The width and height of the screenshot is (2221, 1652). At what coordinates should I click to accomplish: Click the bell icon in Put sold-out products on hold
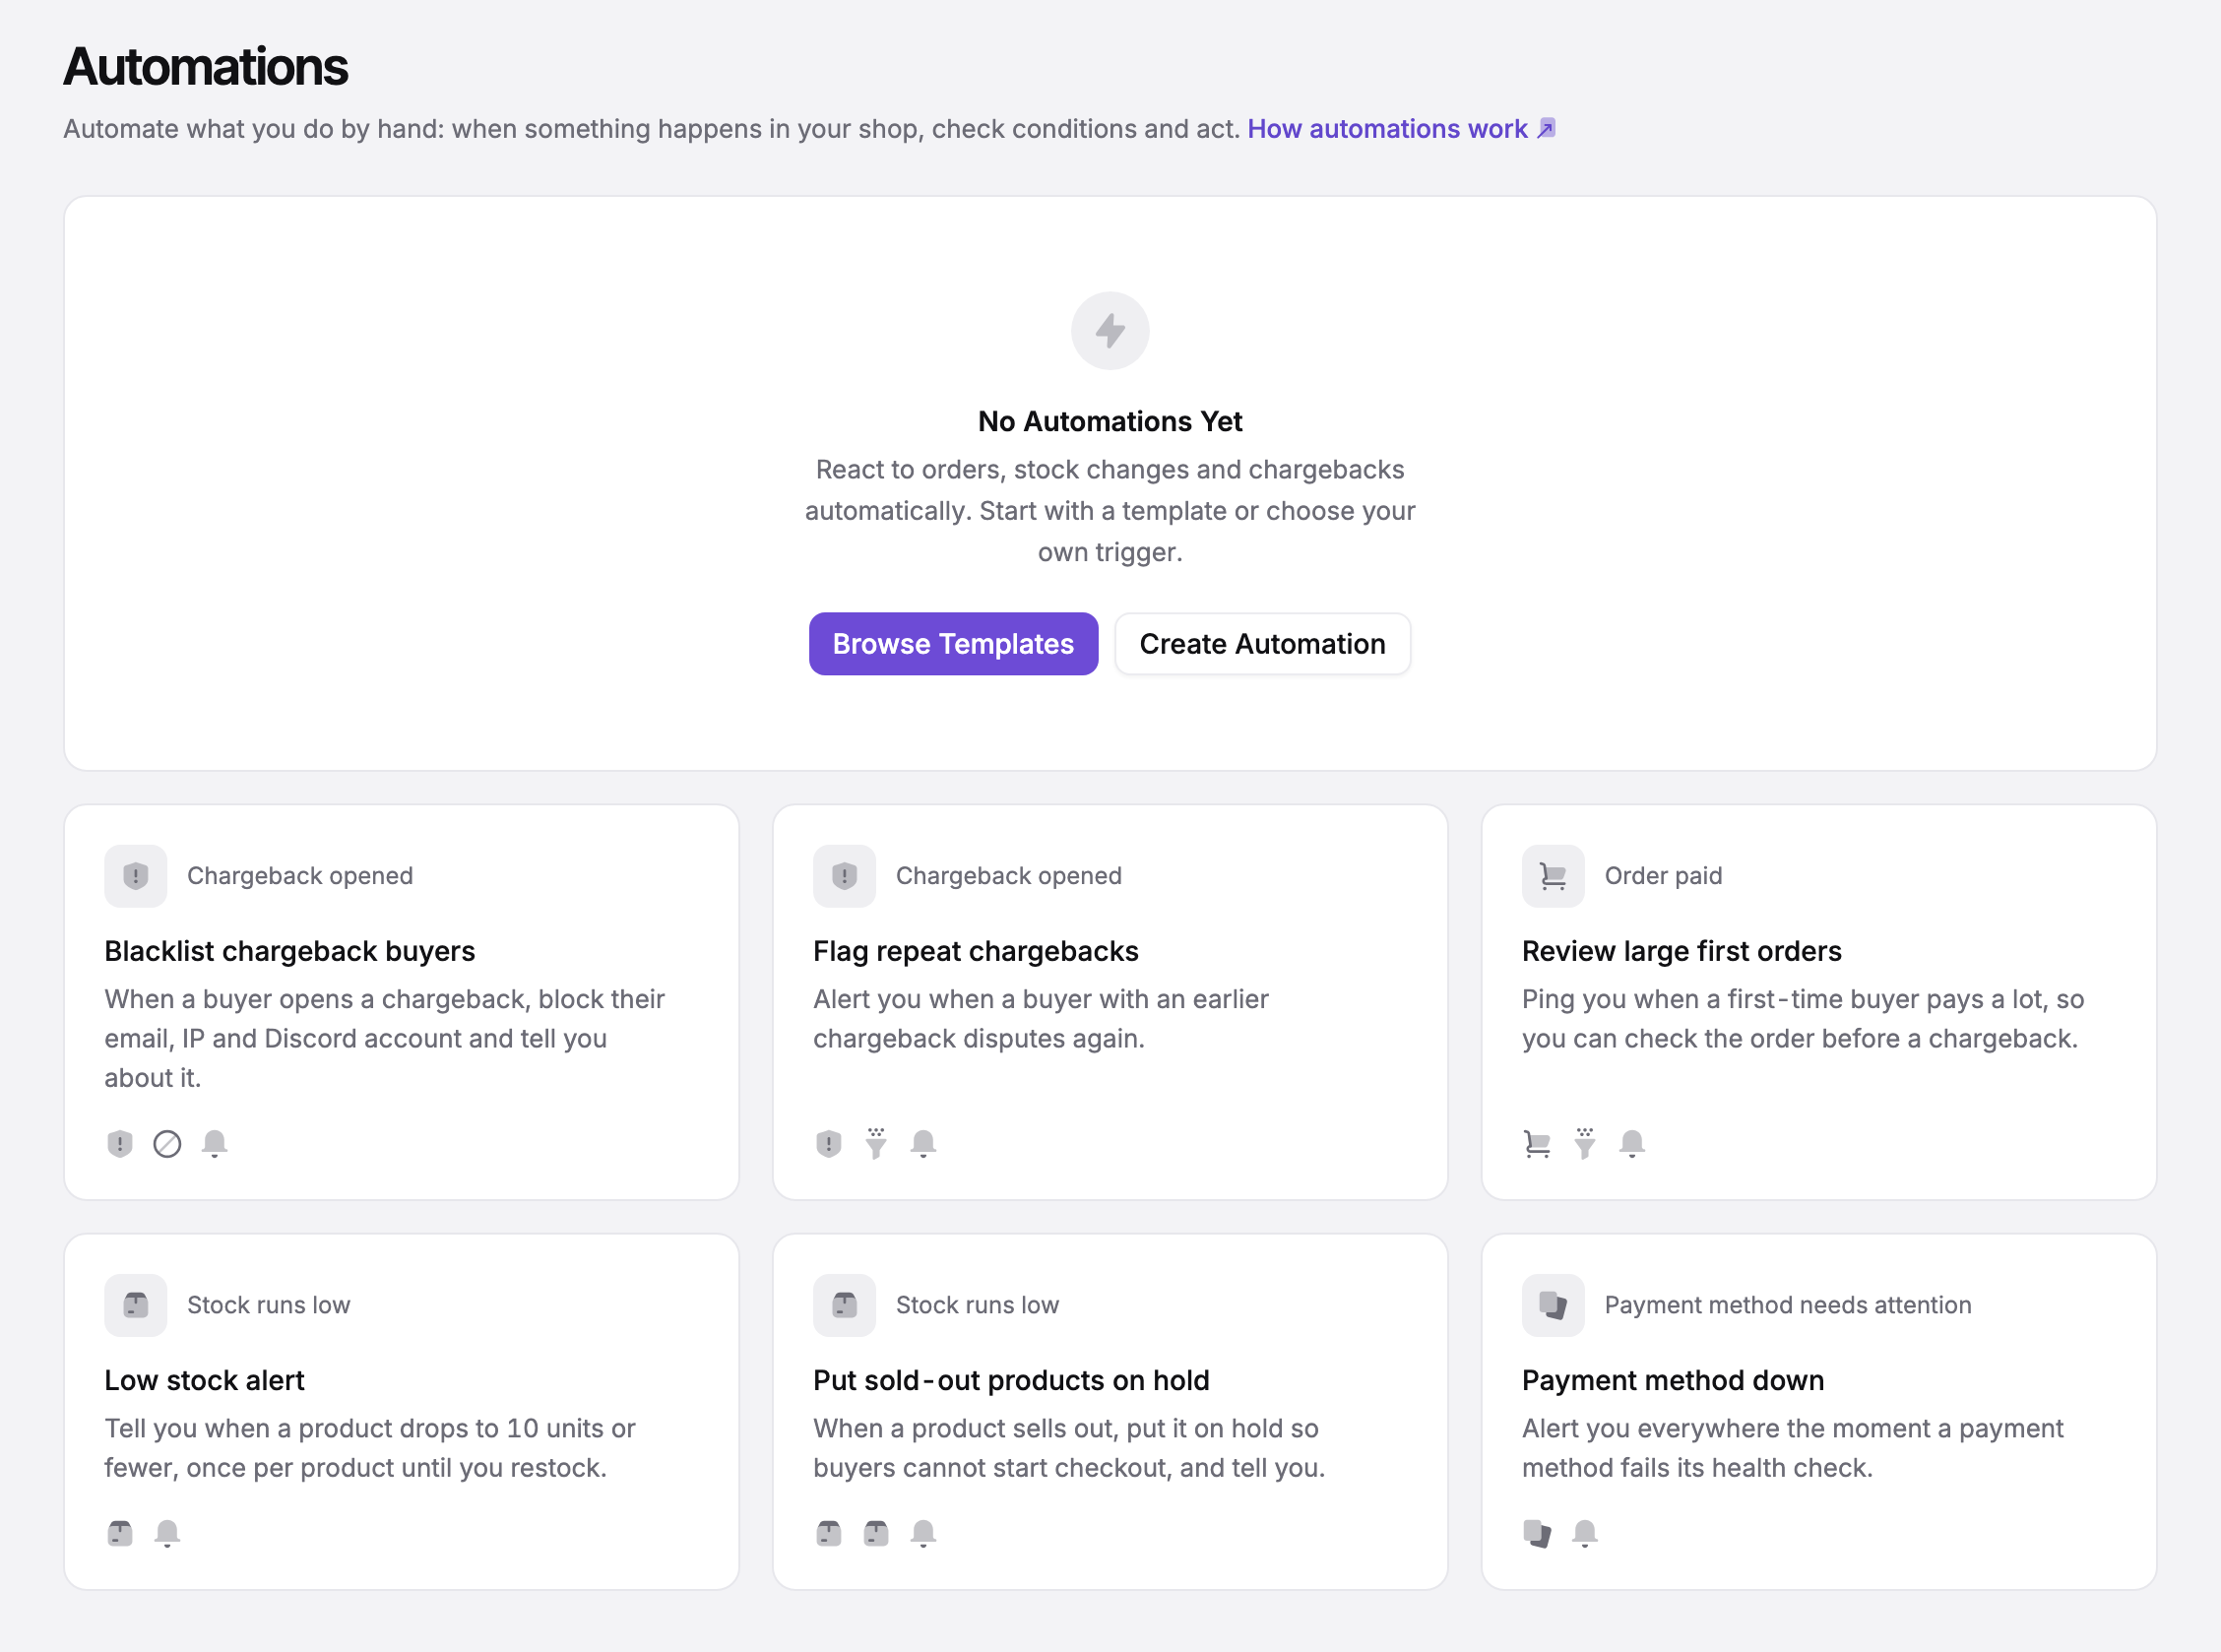(923, 1533)
